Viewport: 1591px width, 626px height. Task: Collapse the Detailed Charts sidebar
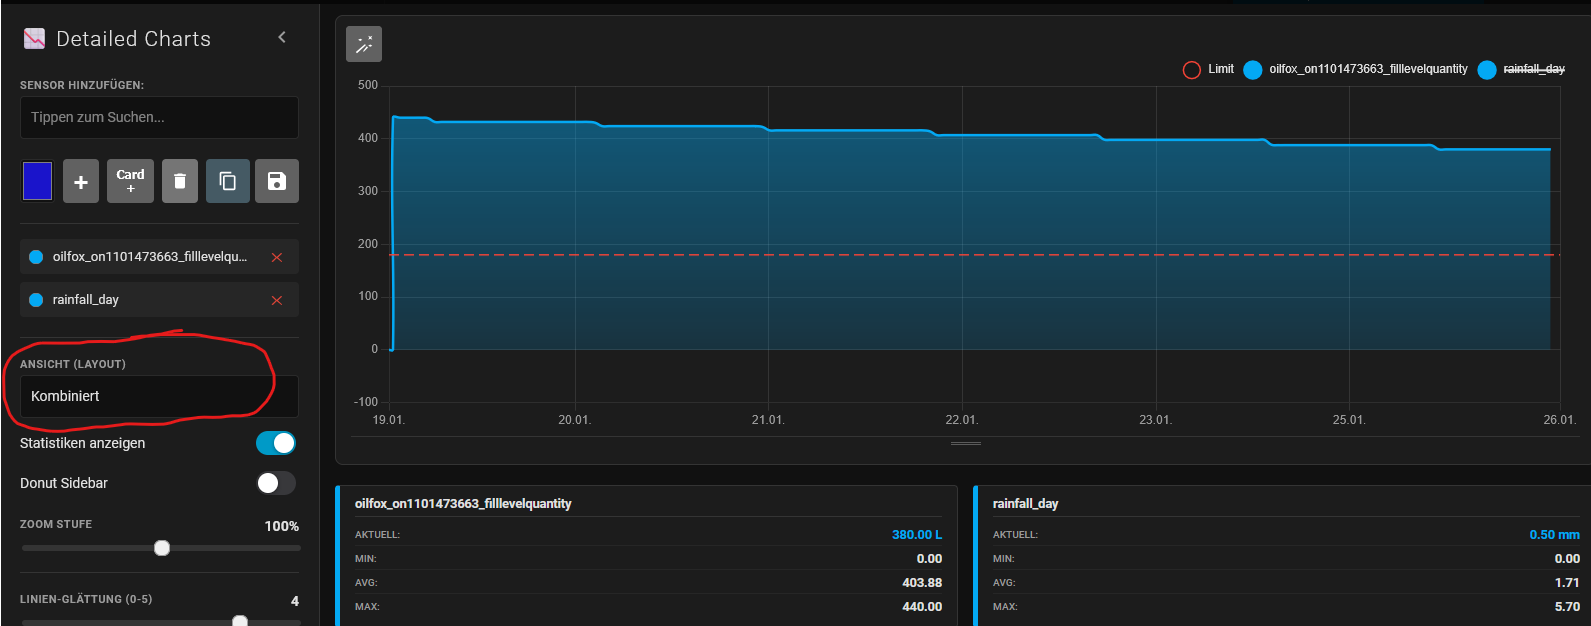(282, 38)
